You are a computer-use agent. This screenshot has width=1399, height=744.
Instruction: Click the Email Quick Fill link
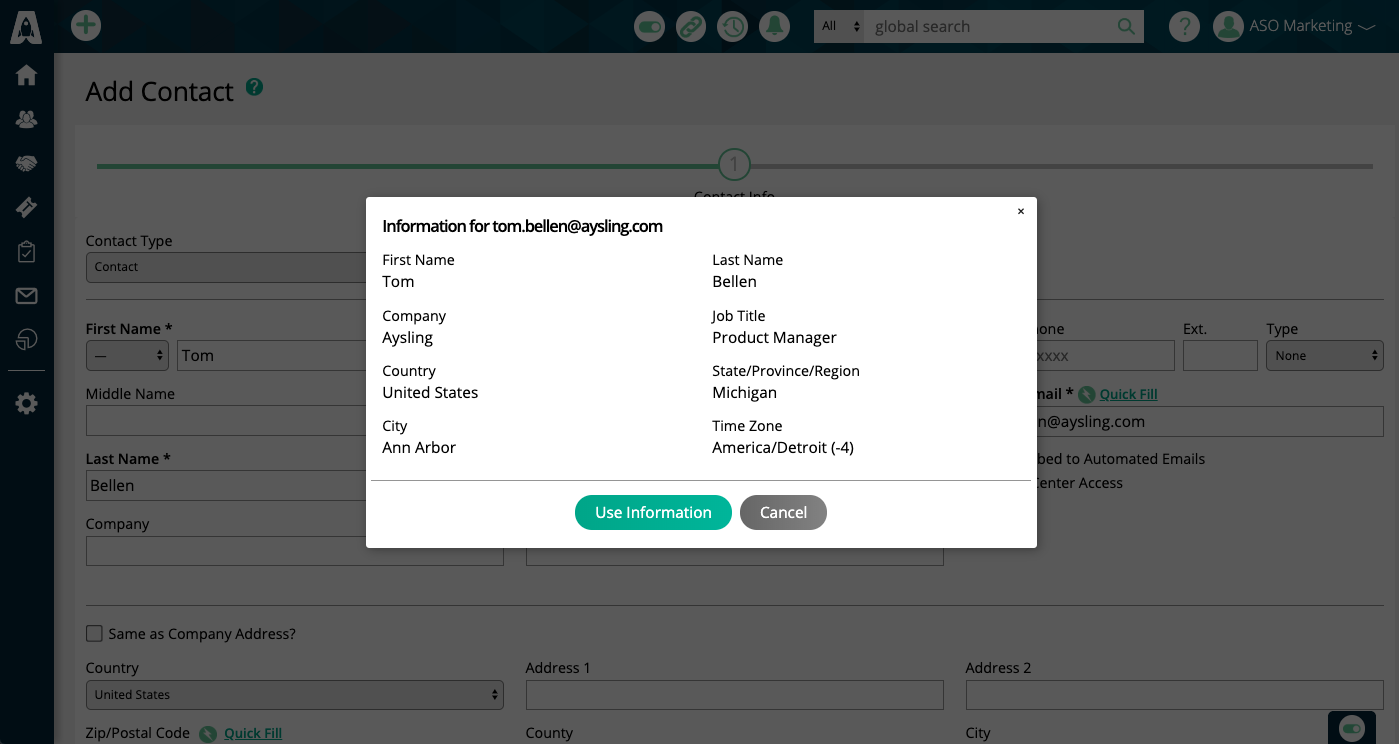(1128, 394)
